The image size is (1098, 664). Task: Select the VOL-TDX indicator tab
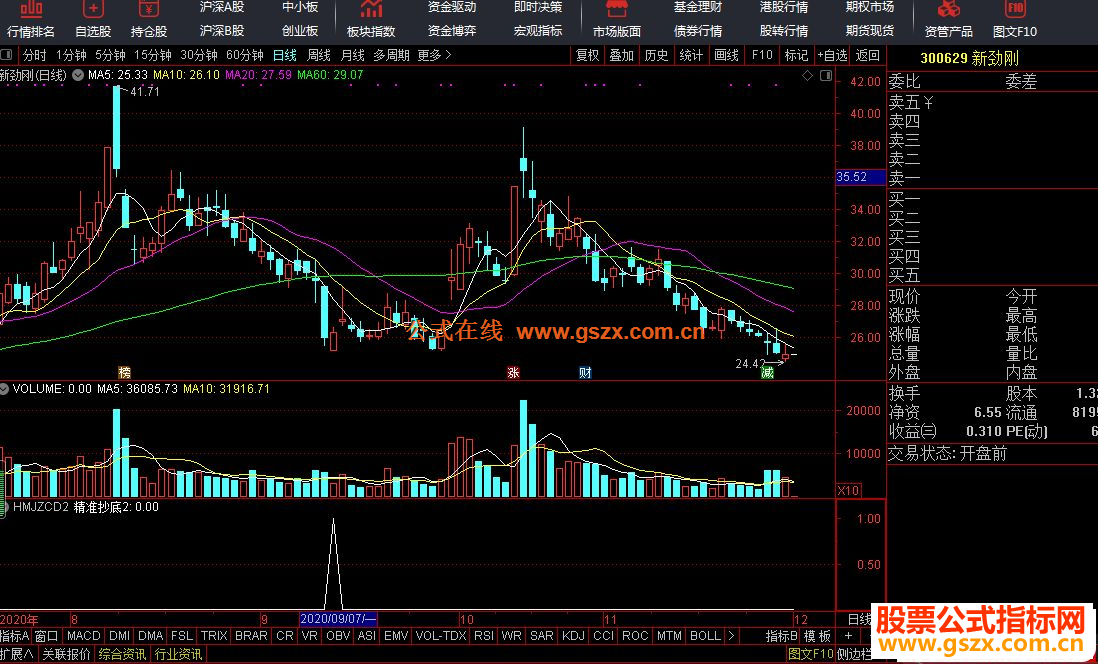tap(440, 636)
